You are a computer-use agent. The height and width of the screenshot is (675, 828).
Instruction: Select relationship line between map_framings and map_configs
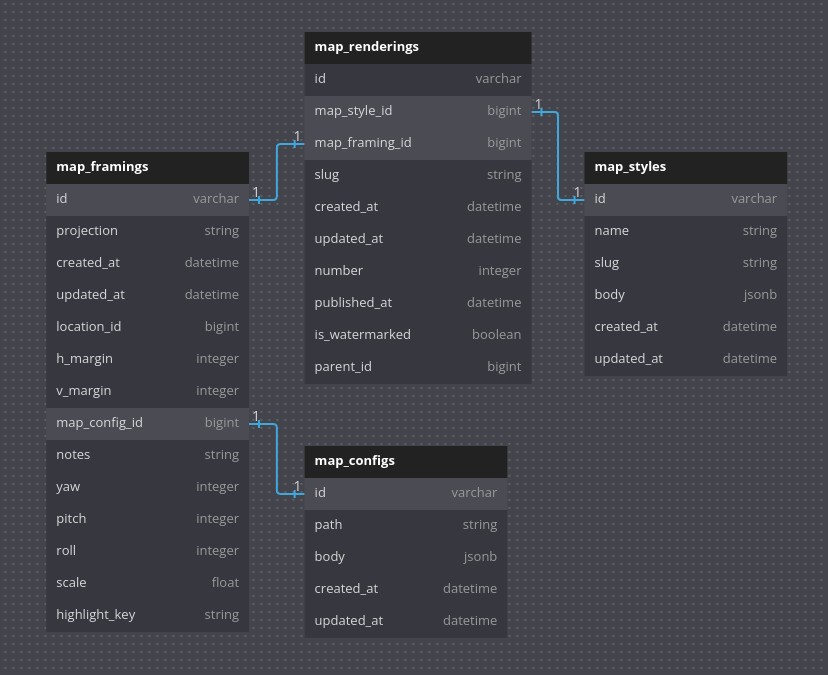277,459
